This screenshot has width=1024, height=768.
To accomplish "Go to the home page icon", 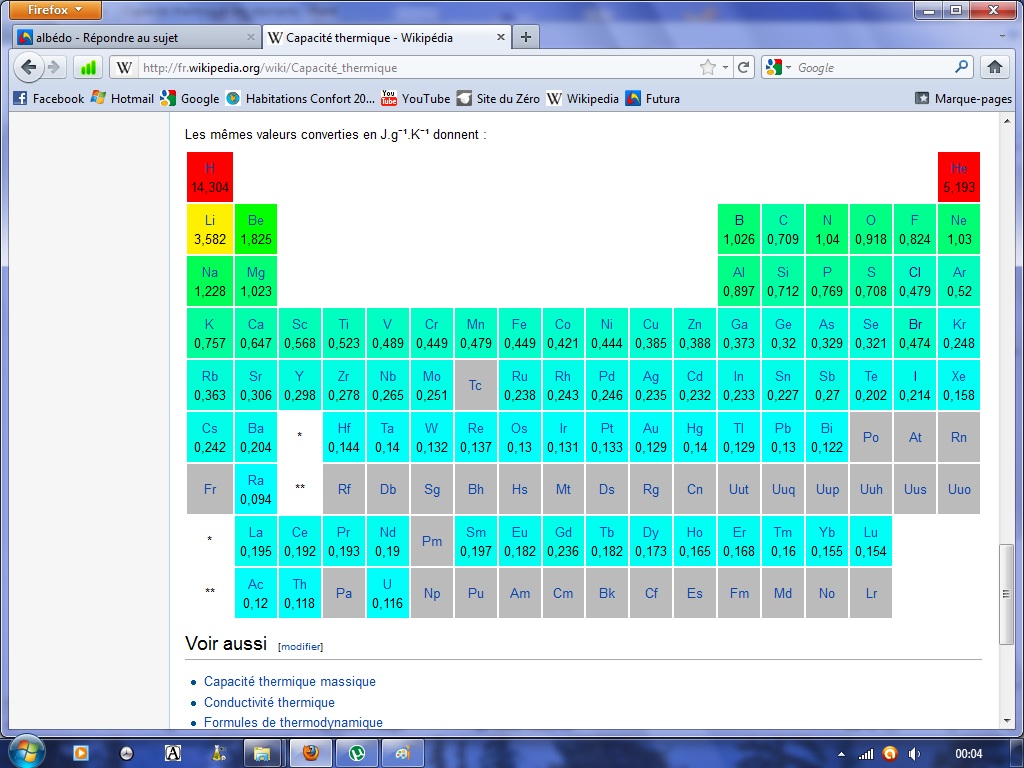I will point(995,67).
